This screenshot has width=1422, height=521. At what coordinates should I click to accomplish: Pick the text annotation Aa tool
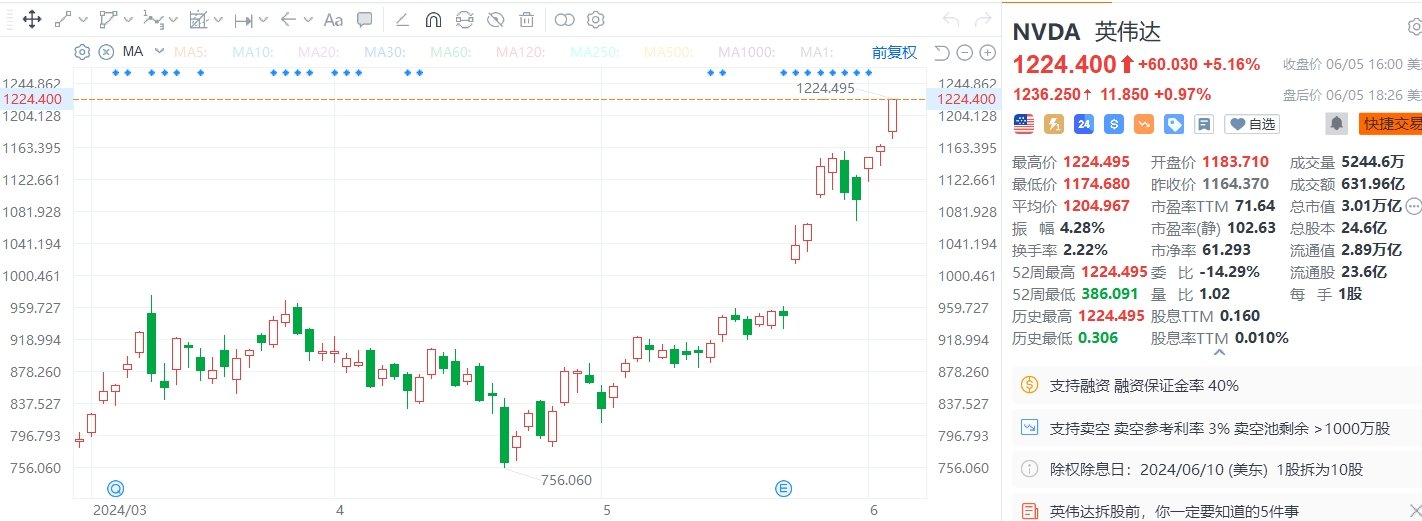coord(334,19)
